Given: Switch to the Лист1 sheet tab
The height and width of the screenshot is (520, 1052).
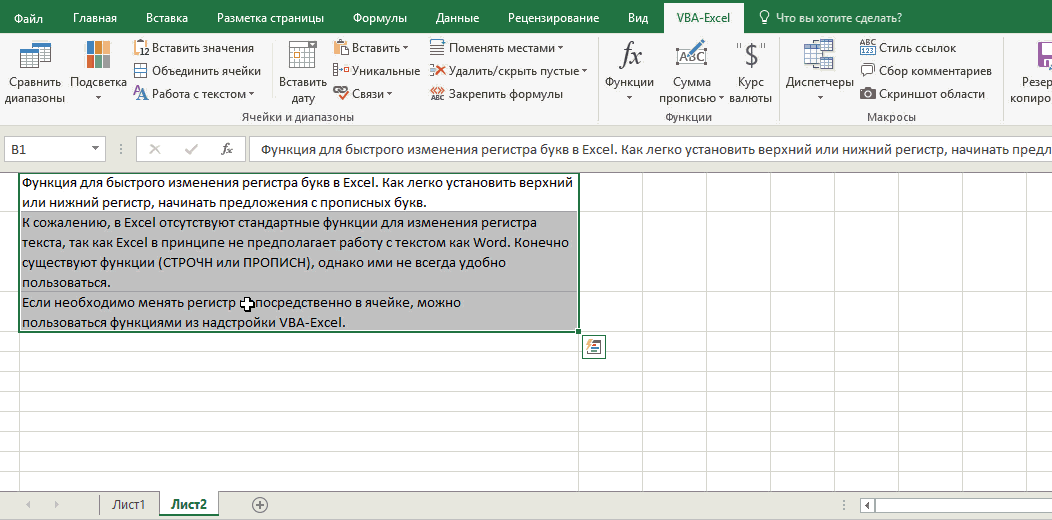Looking at the screenshot, I should coord(128,505).
